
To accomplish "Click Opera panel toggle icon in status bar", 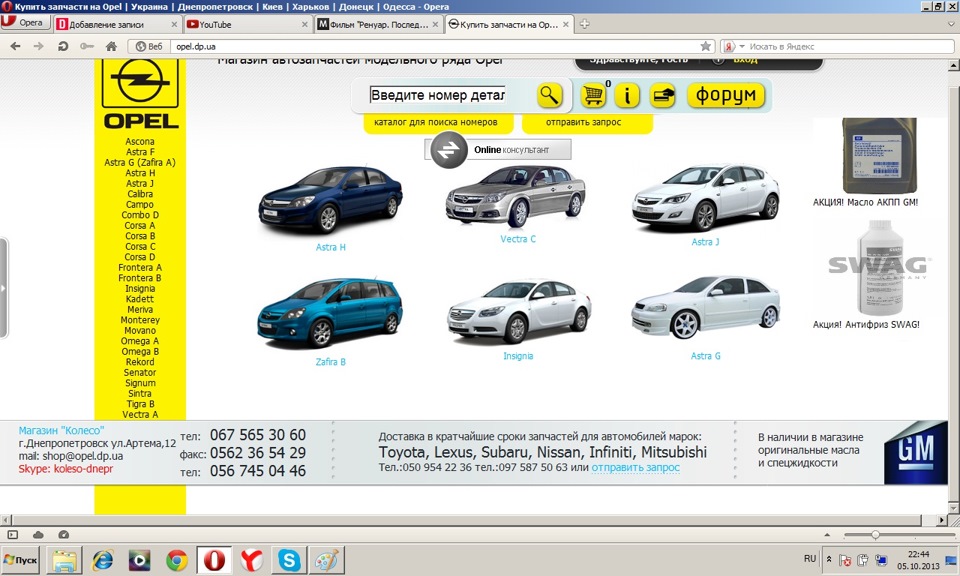I will pos(13,534).
